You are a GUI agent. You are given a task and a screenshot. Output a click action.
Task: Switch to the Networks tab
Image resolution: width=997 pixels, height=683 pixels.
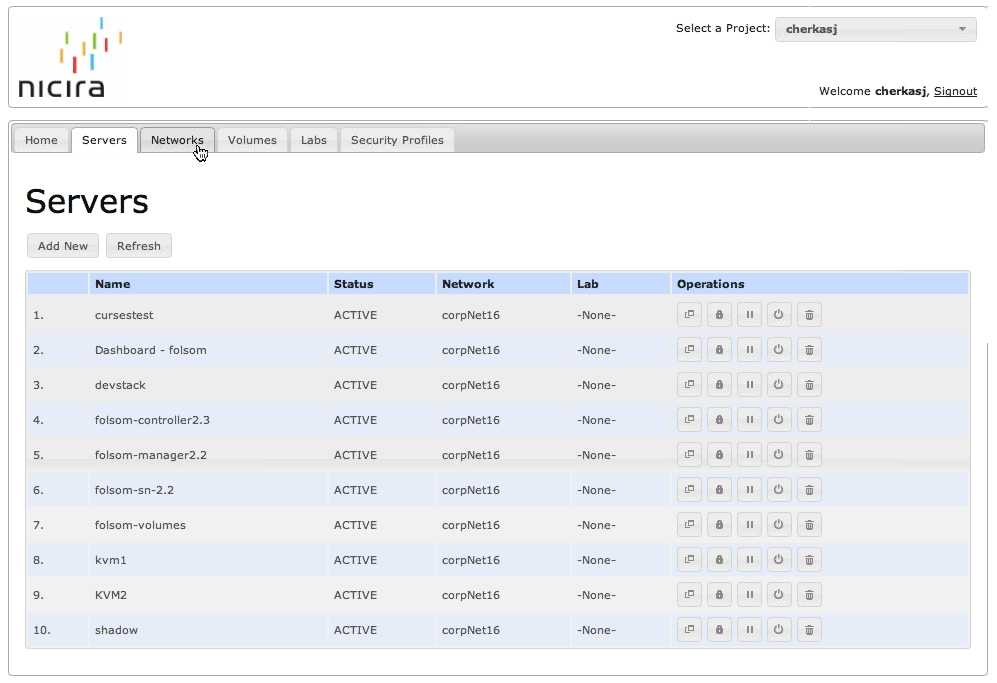[x=177, y=140]
